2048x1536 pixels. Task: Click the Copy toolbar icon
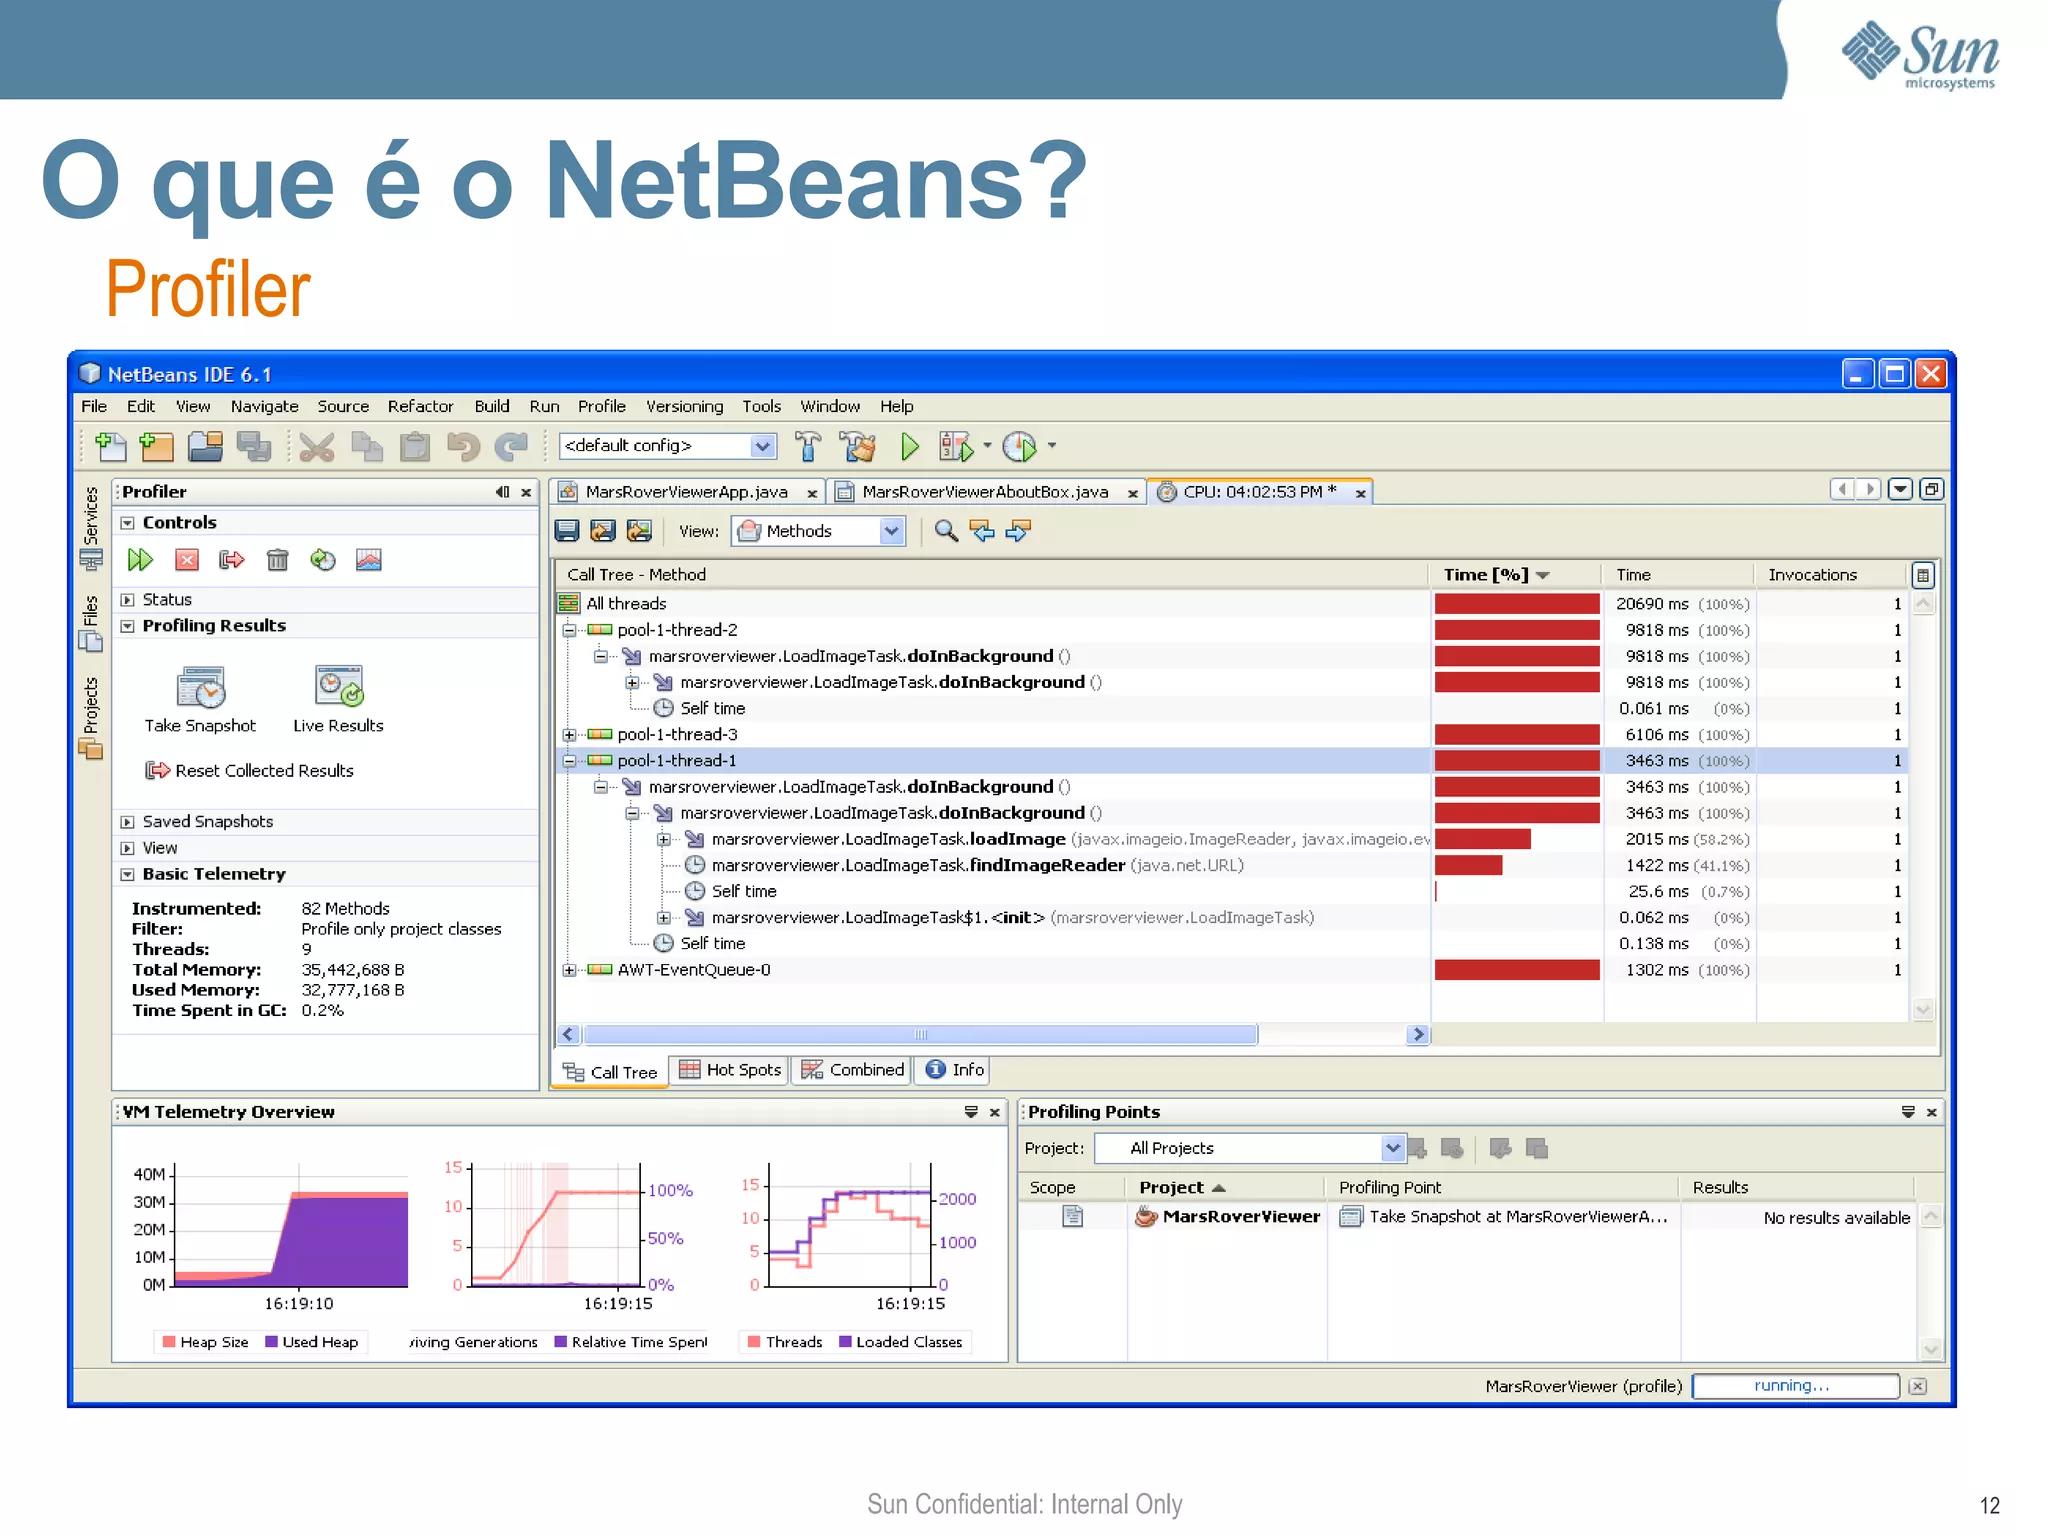click(366, 446)
